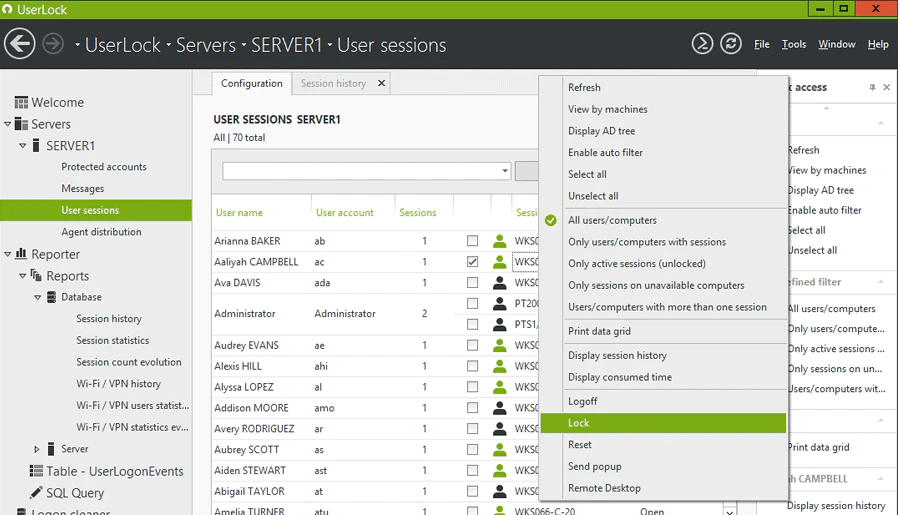
Task: Check Ava DAVIS's session checkbox
Action: (472, 282)
